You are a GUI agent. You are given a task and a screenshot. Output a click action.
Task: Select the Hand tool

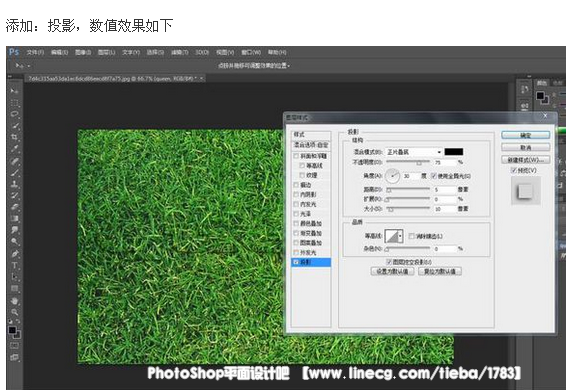pos(14,301)
